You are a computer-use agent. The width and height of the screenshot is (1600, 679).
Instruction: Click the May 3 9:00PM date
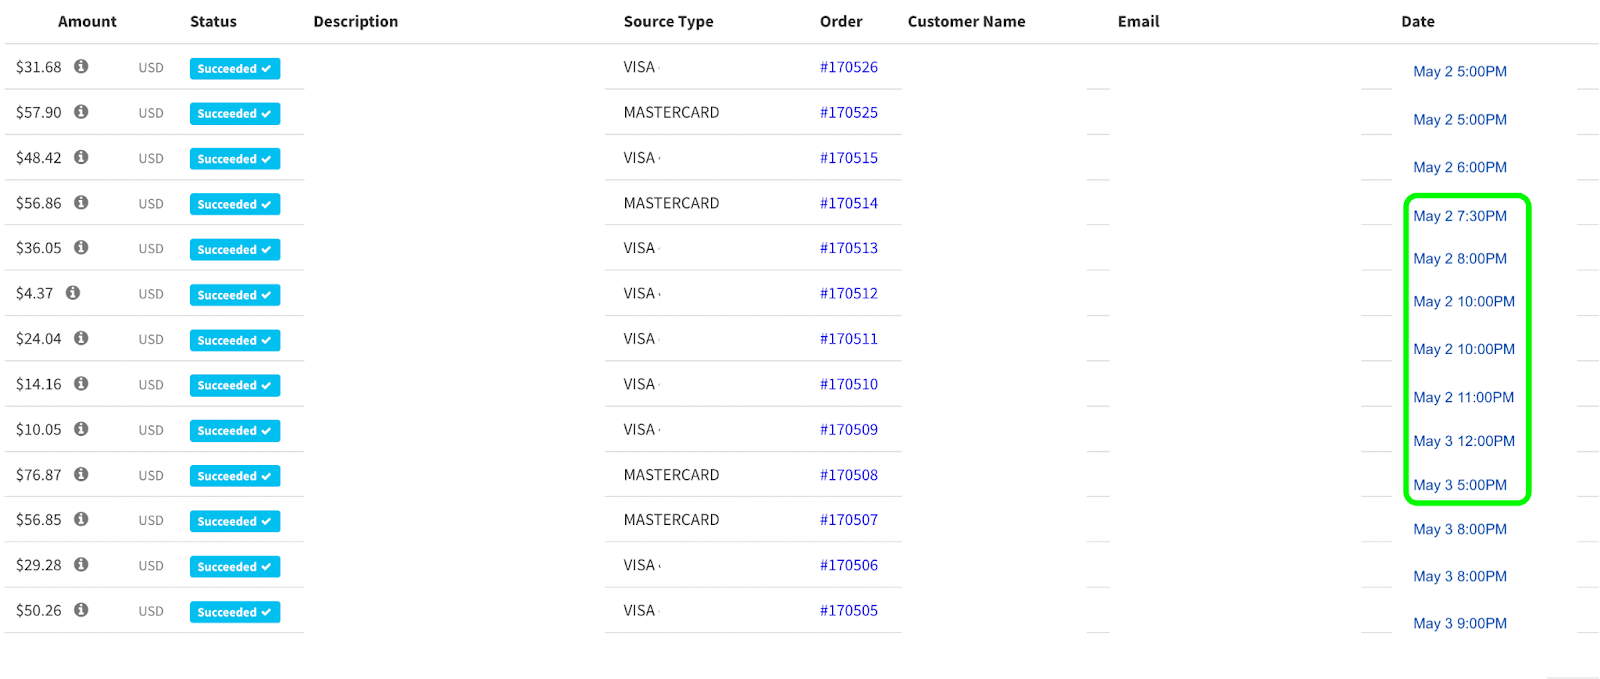tap(1459, 623)
